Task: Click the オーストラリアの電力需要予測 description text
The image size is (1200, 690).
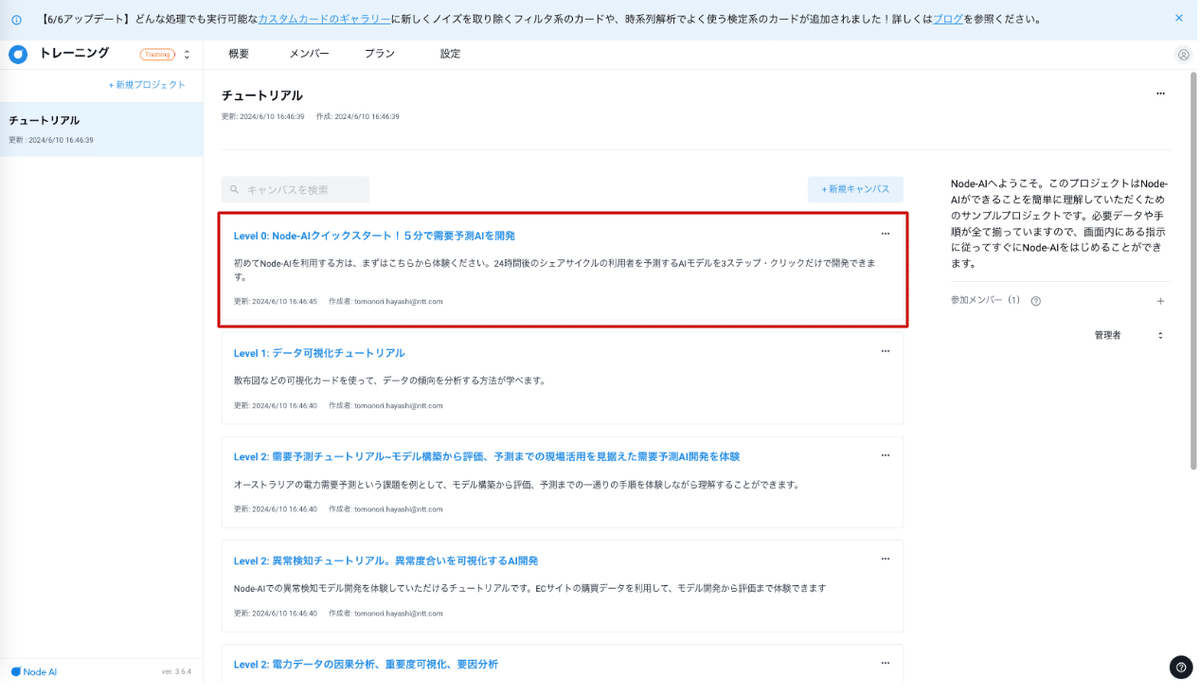Action: 517,485
